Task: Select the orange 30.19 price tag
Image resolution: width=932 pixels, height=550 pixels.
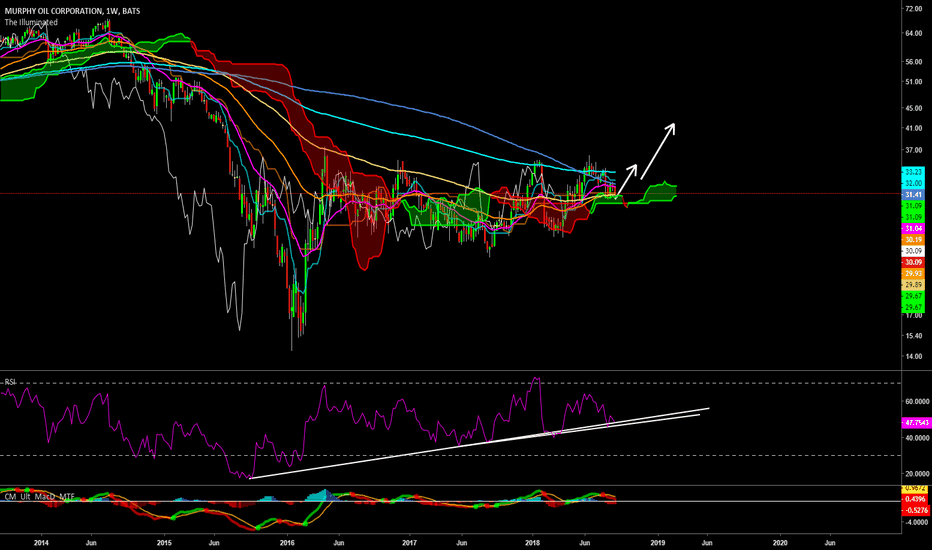Action: (x=913, y=240)
